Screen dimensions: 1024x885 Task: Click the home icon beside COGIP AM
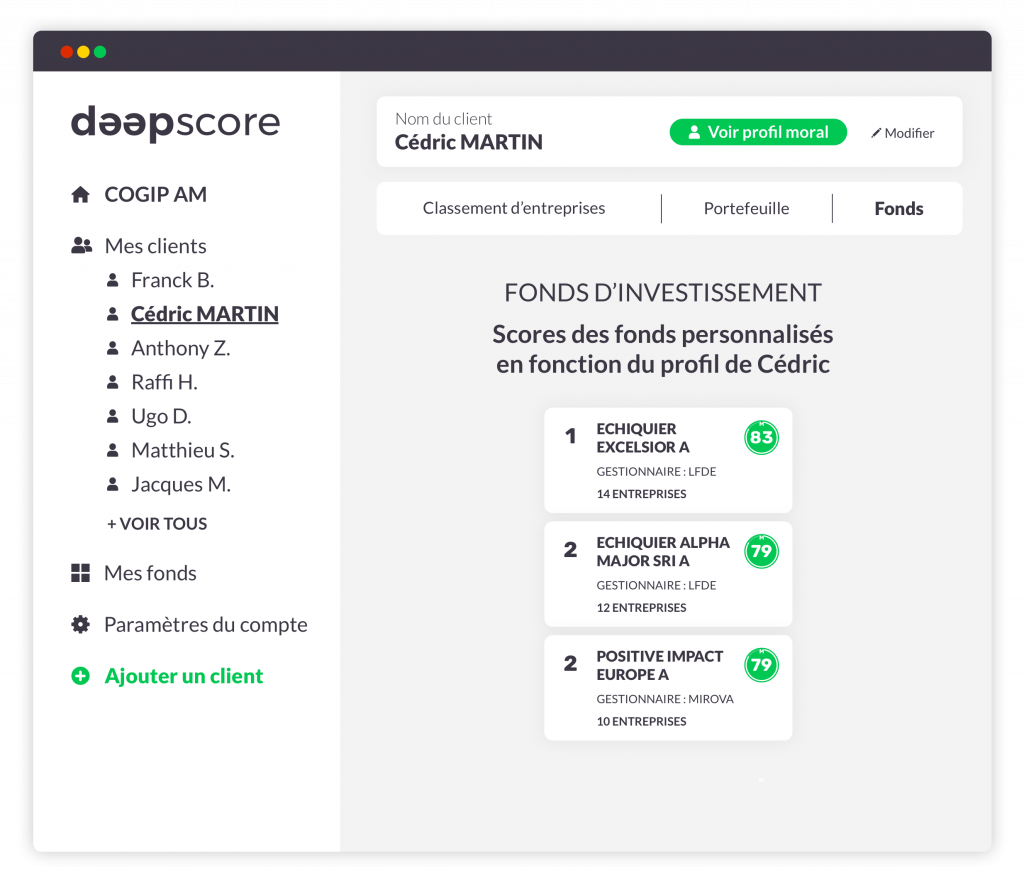[80, 195]
